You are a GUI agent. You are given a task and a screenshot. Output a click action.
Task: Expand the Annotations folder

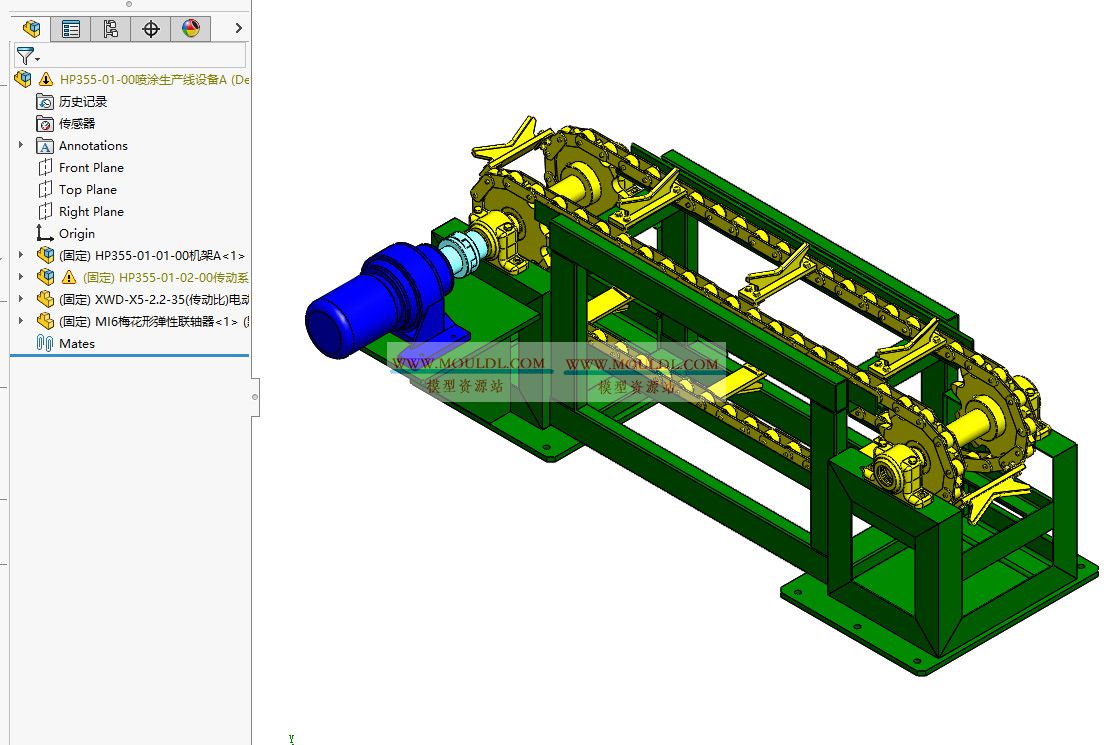[x=20, y=145]
